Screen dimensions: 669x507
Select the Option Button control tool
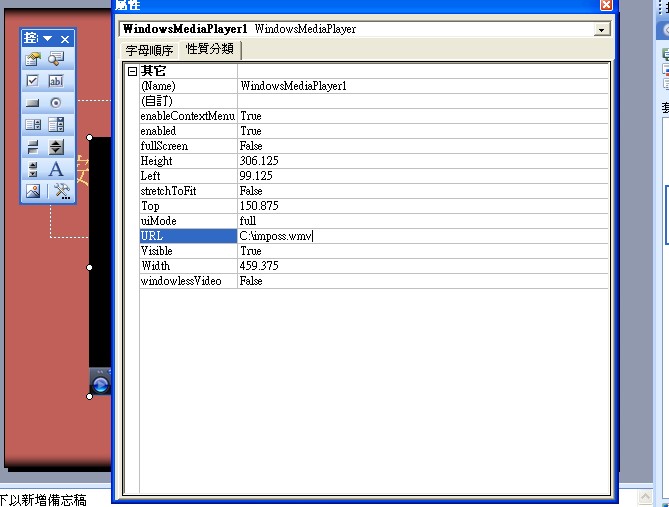tap(56, 103)
